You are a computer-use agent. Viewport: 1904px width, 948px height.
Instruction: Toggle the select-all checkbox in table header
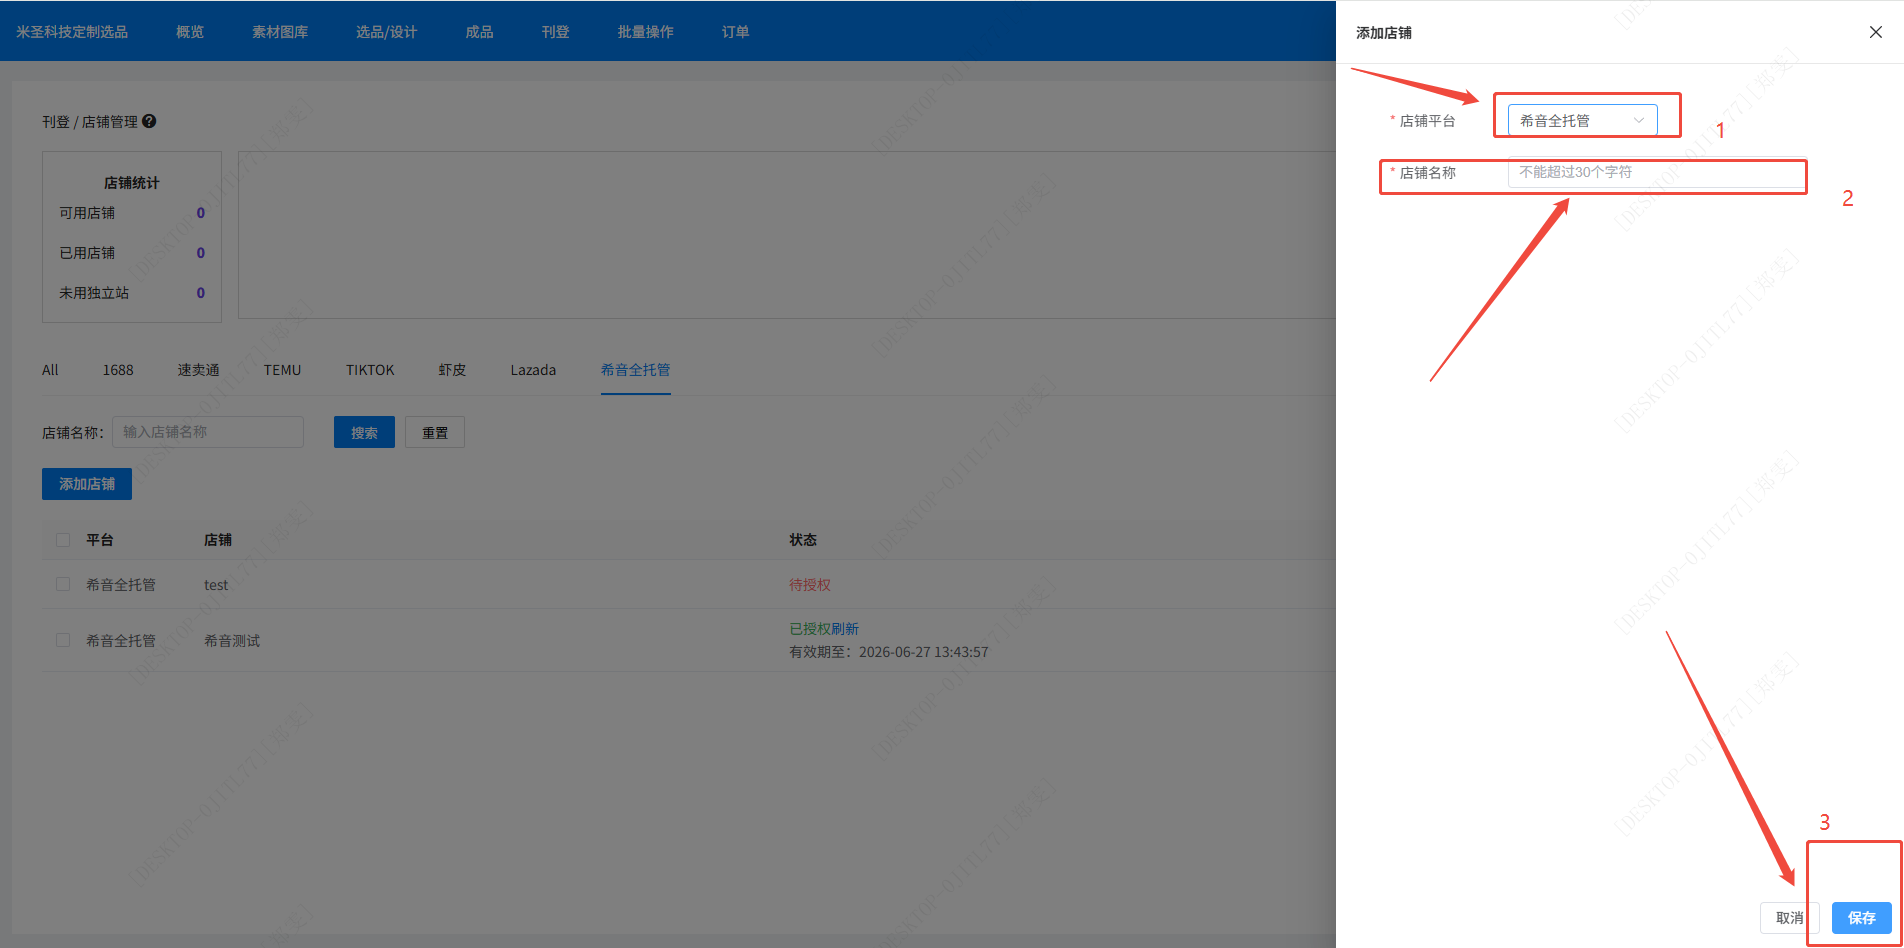point(63,540)
